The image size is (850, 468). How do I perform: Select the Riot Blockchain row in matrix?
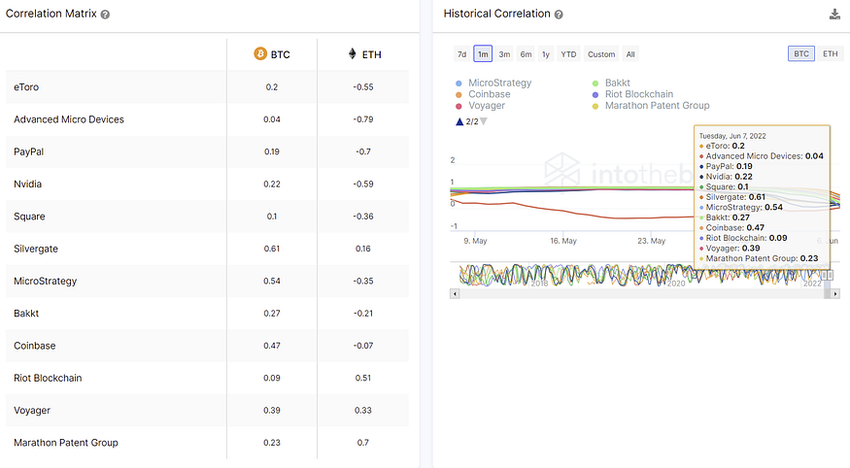(x=207, y=378)
